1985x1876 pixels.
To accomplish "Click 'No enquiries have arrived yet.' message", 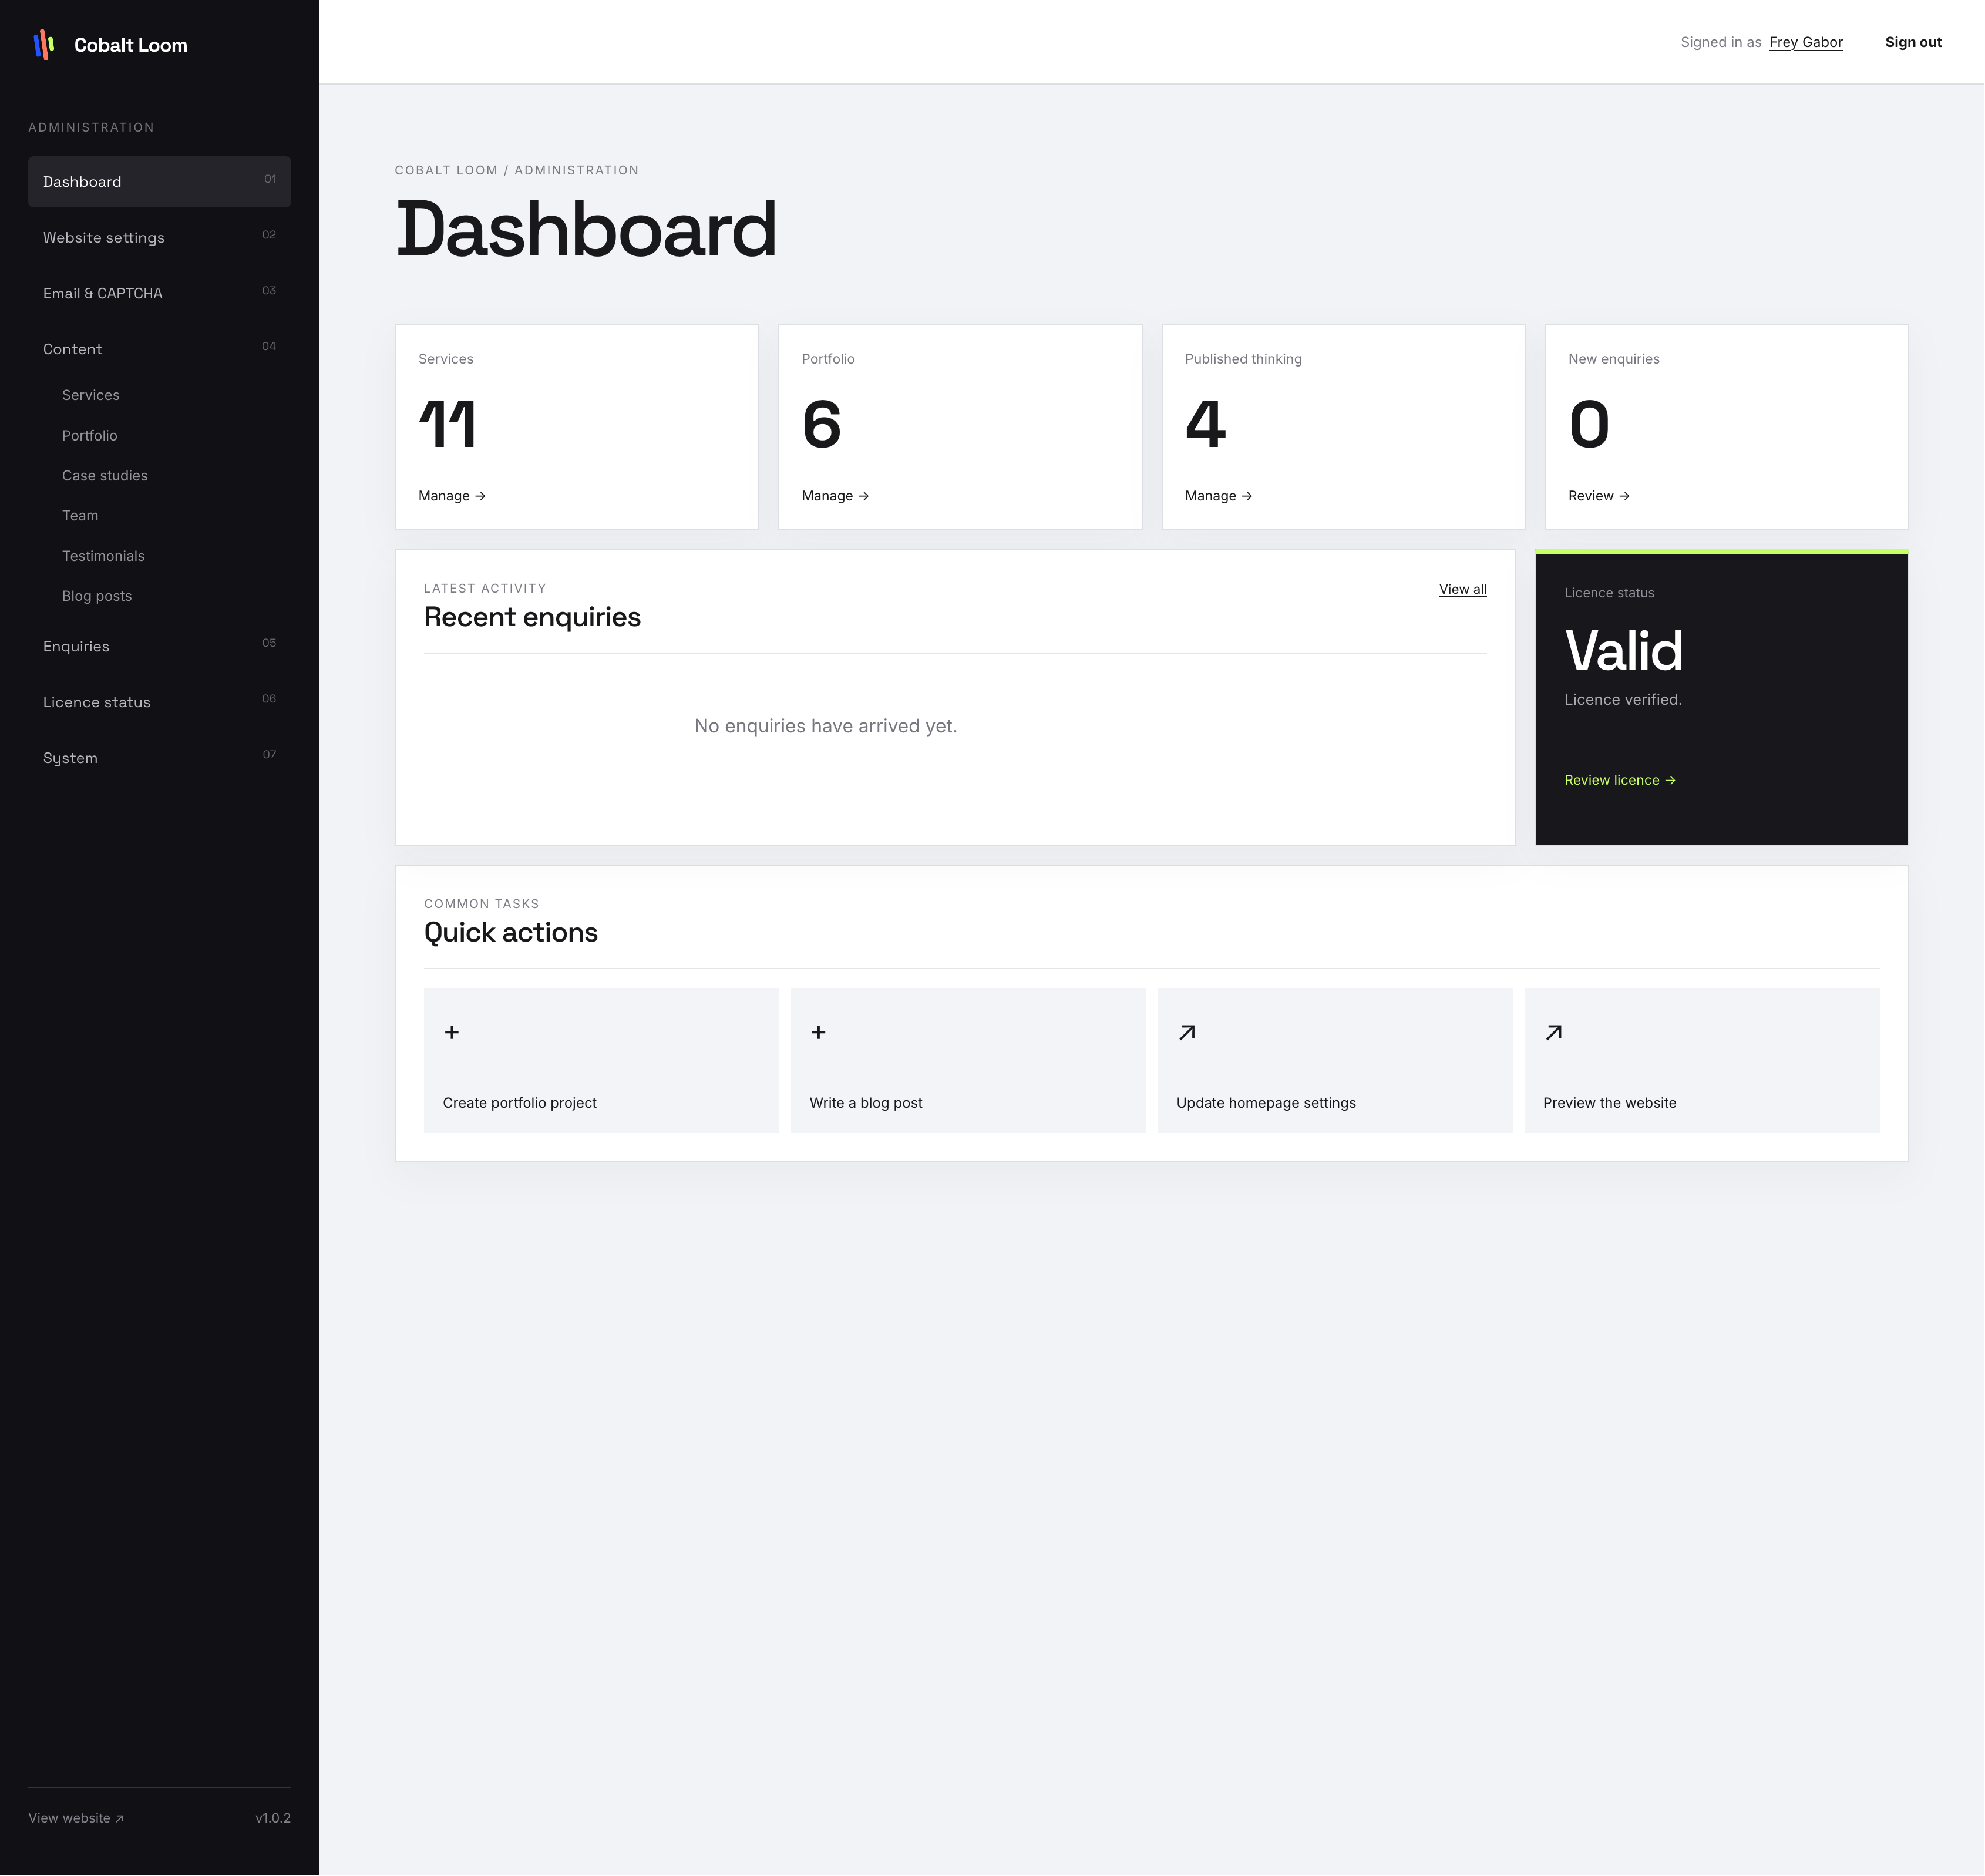I will tap(826, 726).
